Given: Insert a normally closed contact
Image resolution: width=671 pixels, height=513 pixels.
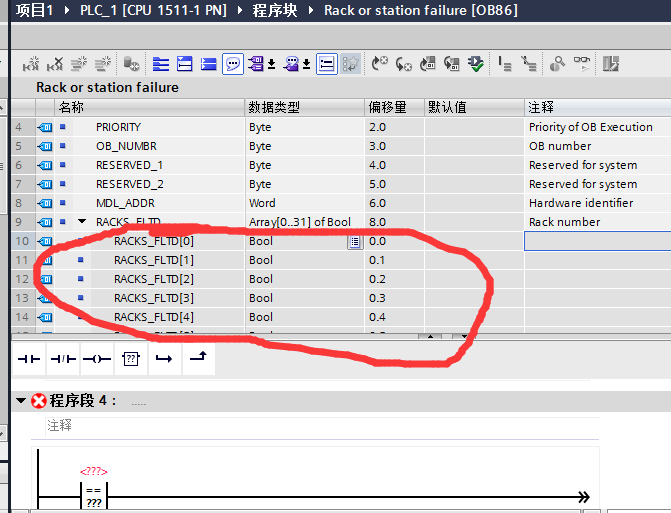Looking at the screenshot, I should coord(63,359).
